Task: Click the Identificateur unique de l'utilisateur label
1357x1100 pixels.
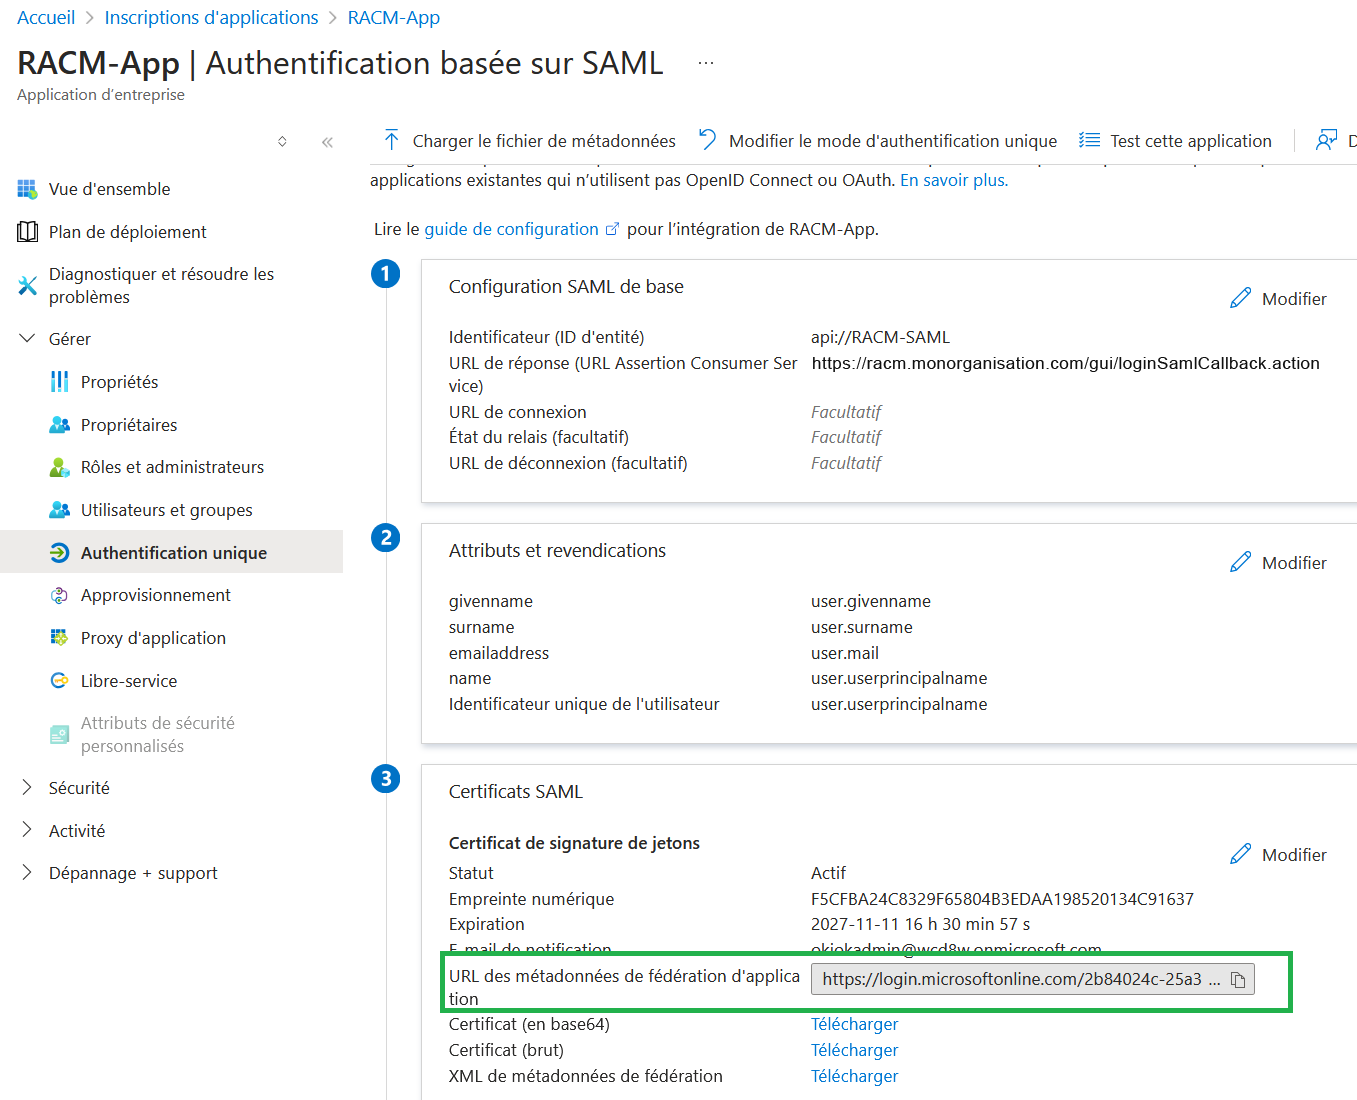Action: point(584,704)
